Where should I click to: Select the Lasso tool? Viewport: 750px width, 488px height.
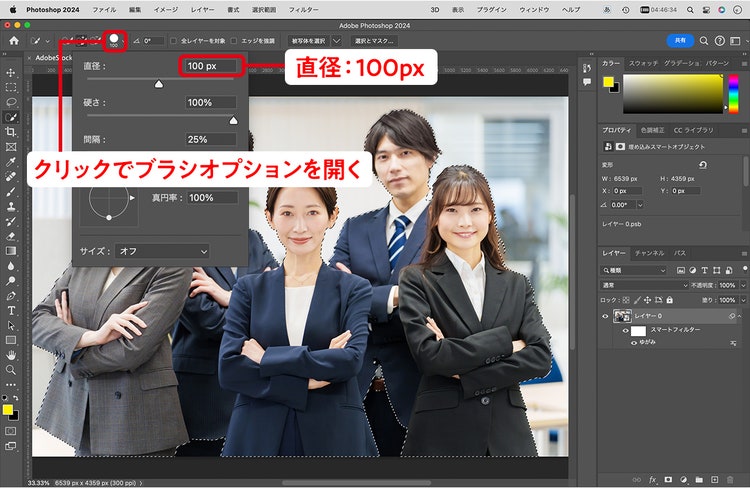pyautogui.click(x=11, y=102)
